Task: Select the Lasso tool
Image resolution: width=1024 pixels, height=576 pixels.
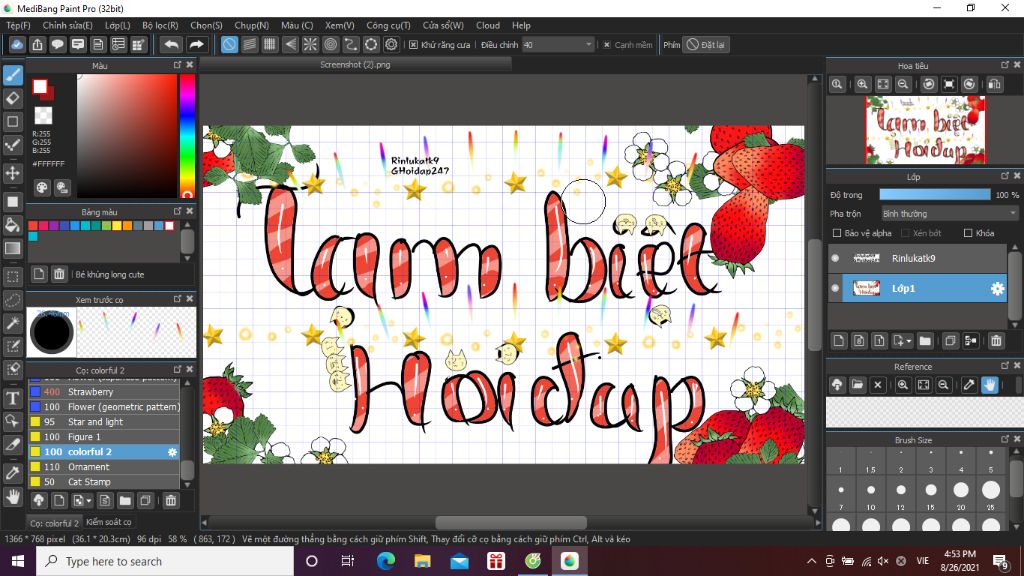Action: pos(12,300)
